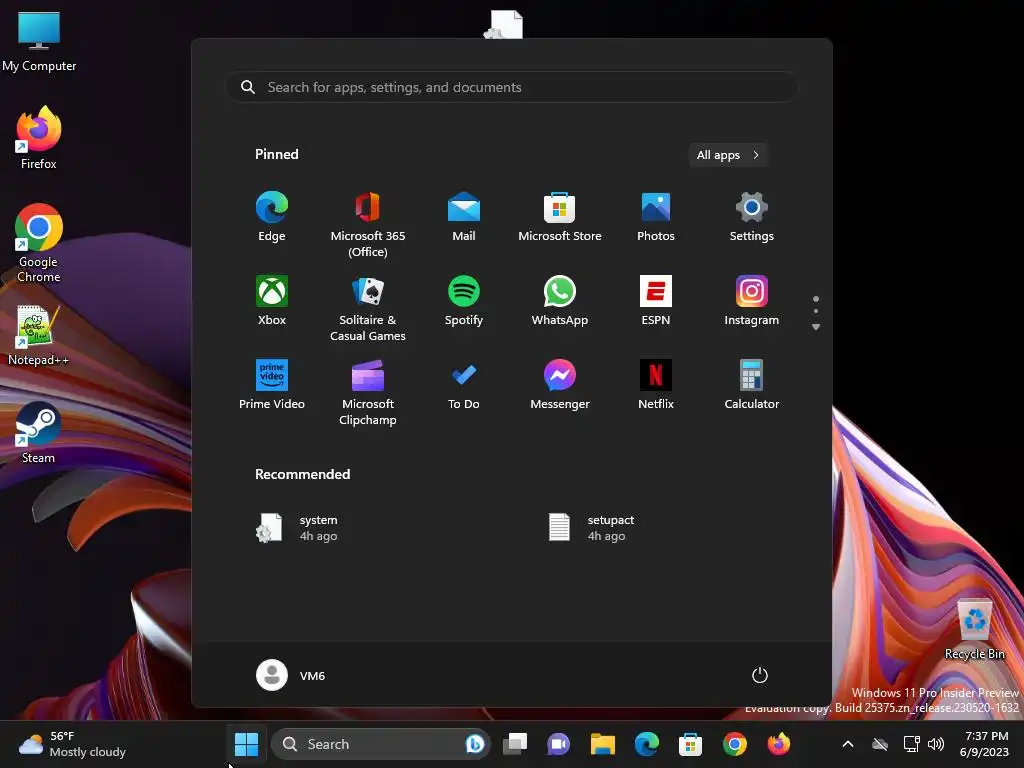
Task: Go to next pinned page down arrow
Action: [x=816, y=327]
